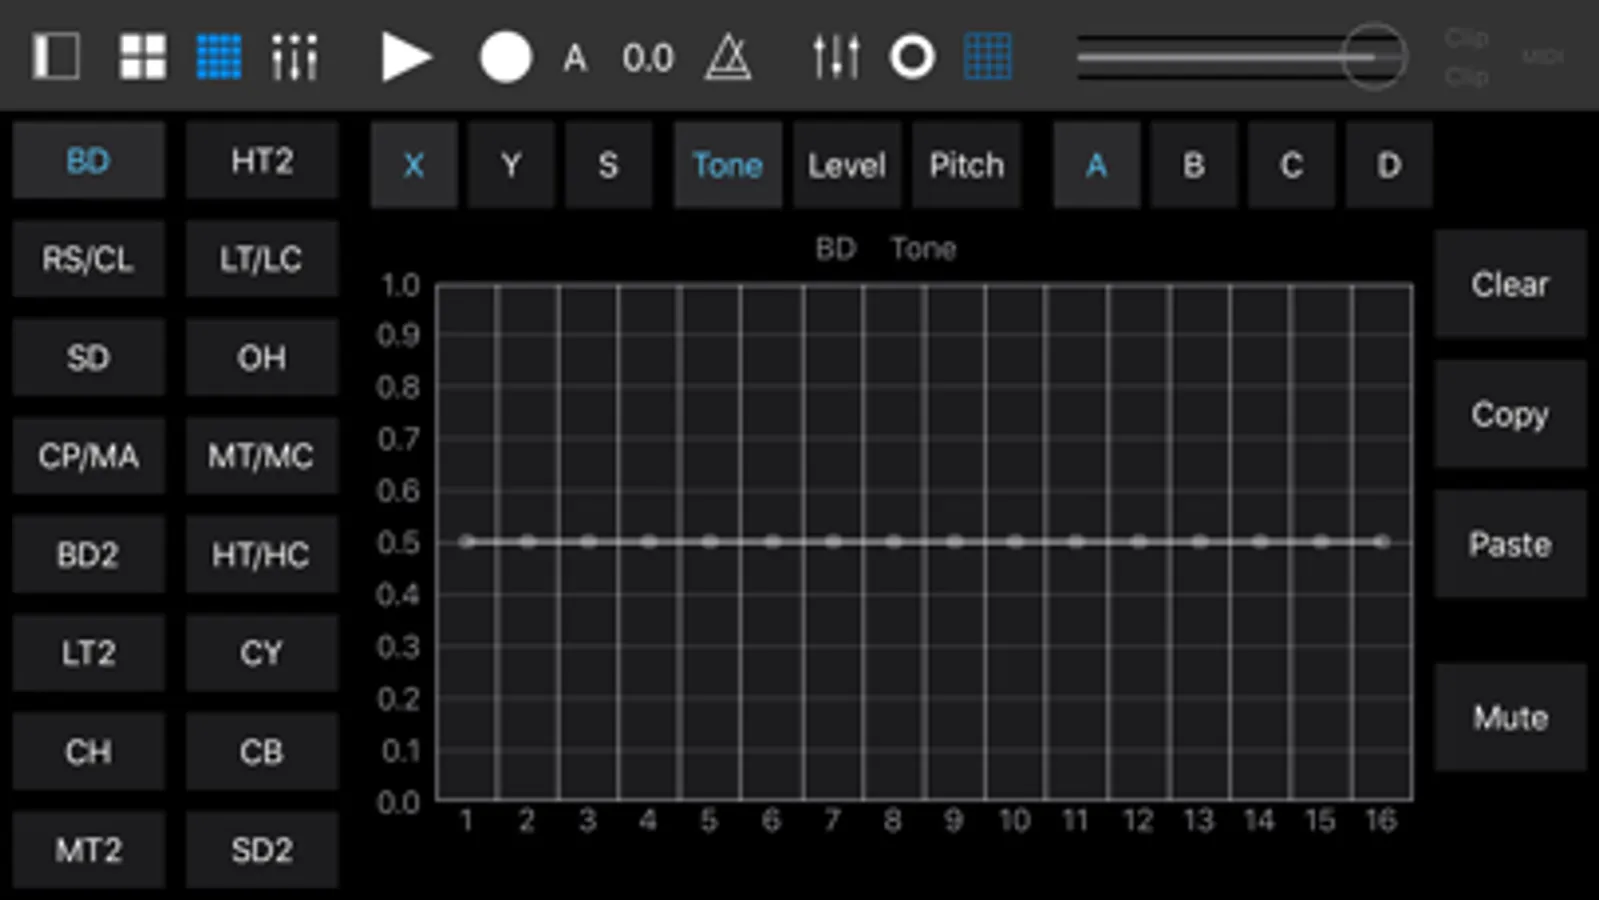1599x900 pixels.
Task: Click the ring circle icon in toolbar
Action: point(912,57)
